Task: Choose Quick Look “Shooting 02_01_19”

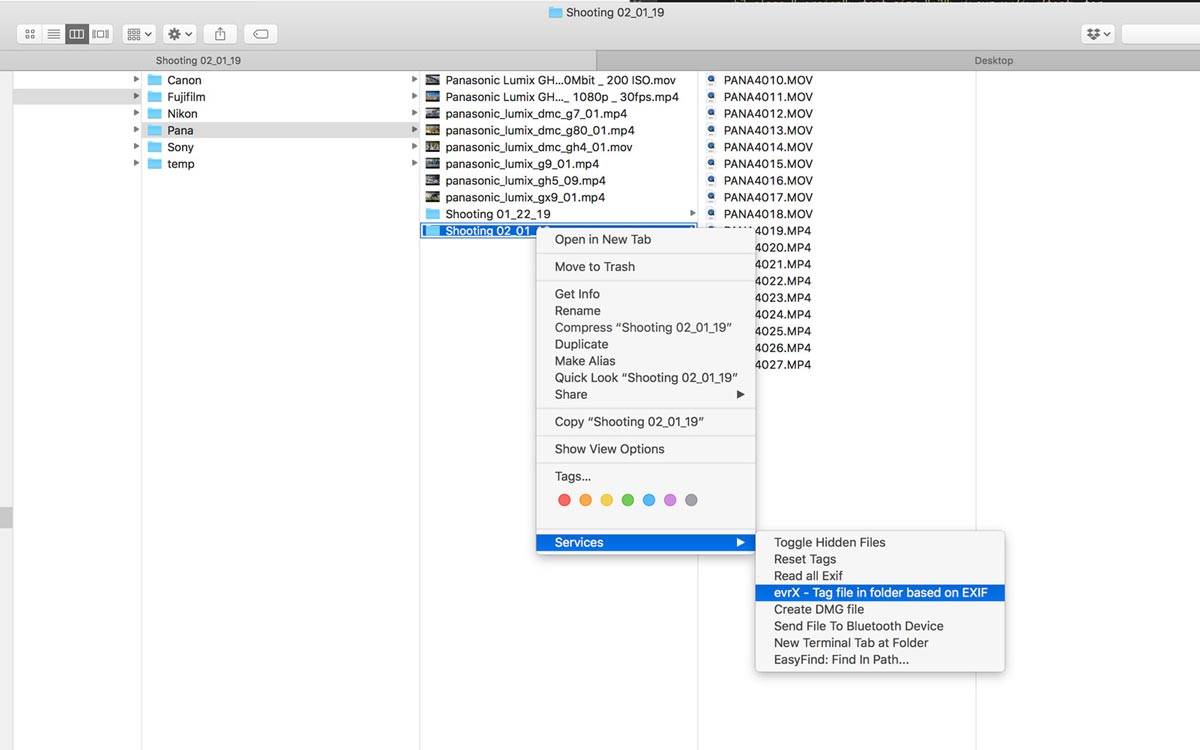Action: pyautogui.click(x=645, y=378)
